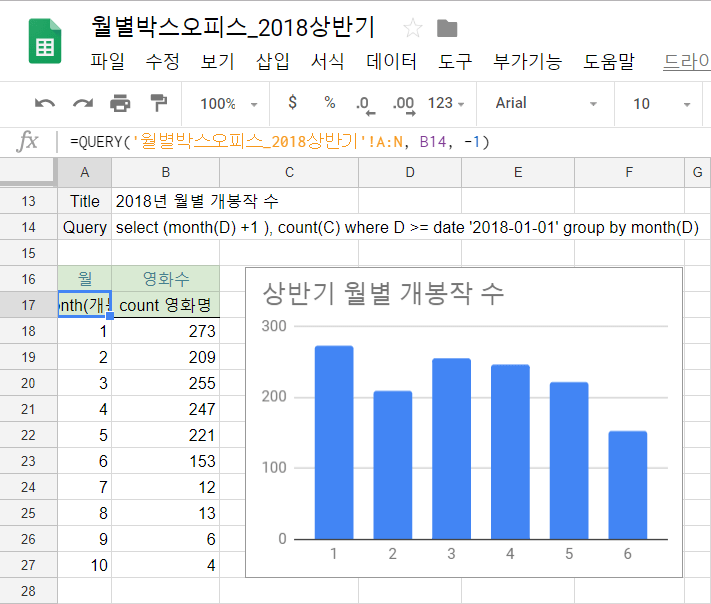The image size is (711, 604).
Task: Expand the 123 number format dropdown
Action: pyautogui.click(x=446, y=104)
